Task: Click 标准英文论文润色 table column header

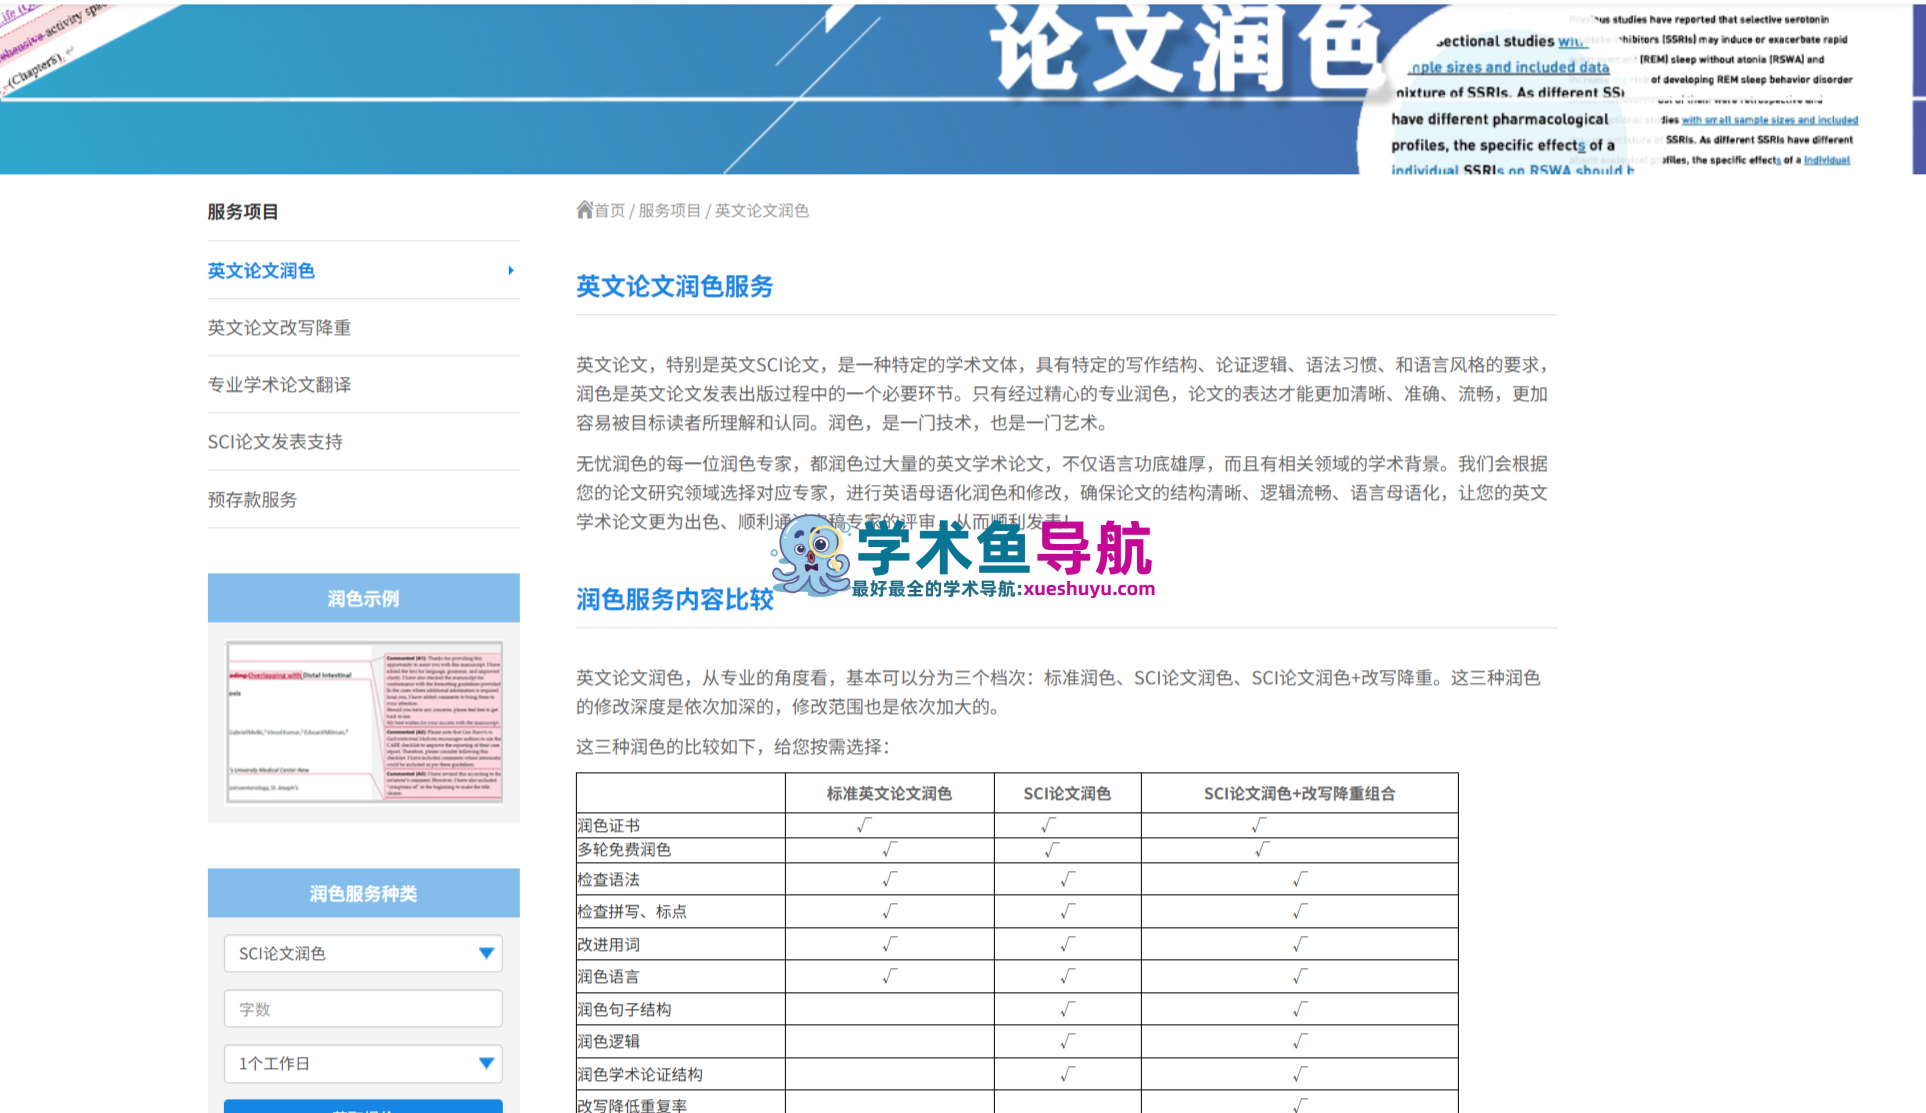Action: click(889, 793)
